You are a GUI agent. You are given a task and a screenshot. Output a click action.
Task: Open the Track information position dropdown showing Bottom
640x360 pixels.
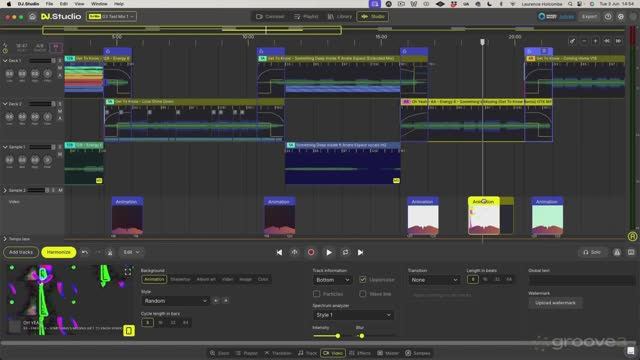[332, 280]
